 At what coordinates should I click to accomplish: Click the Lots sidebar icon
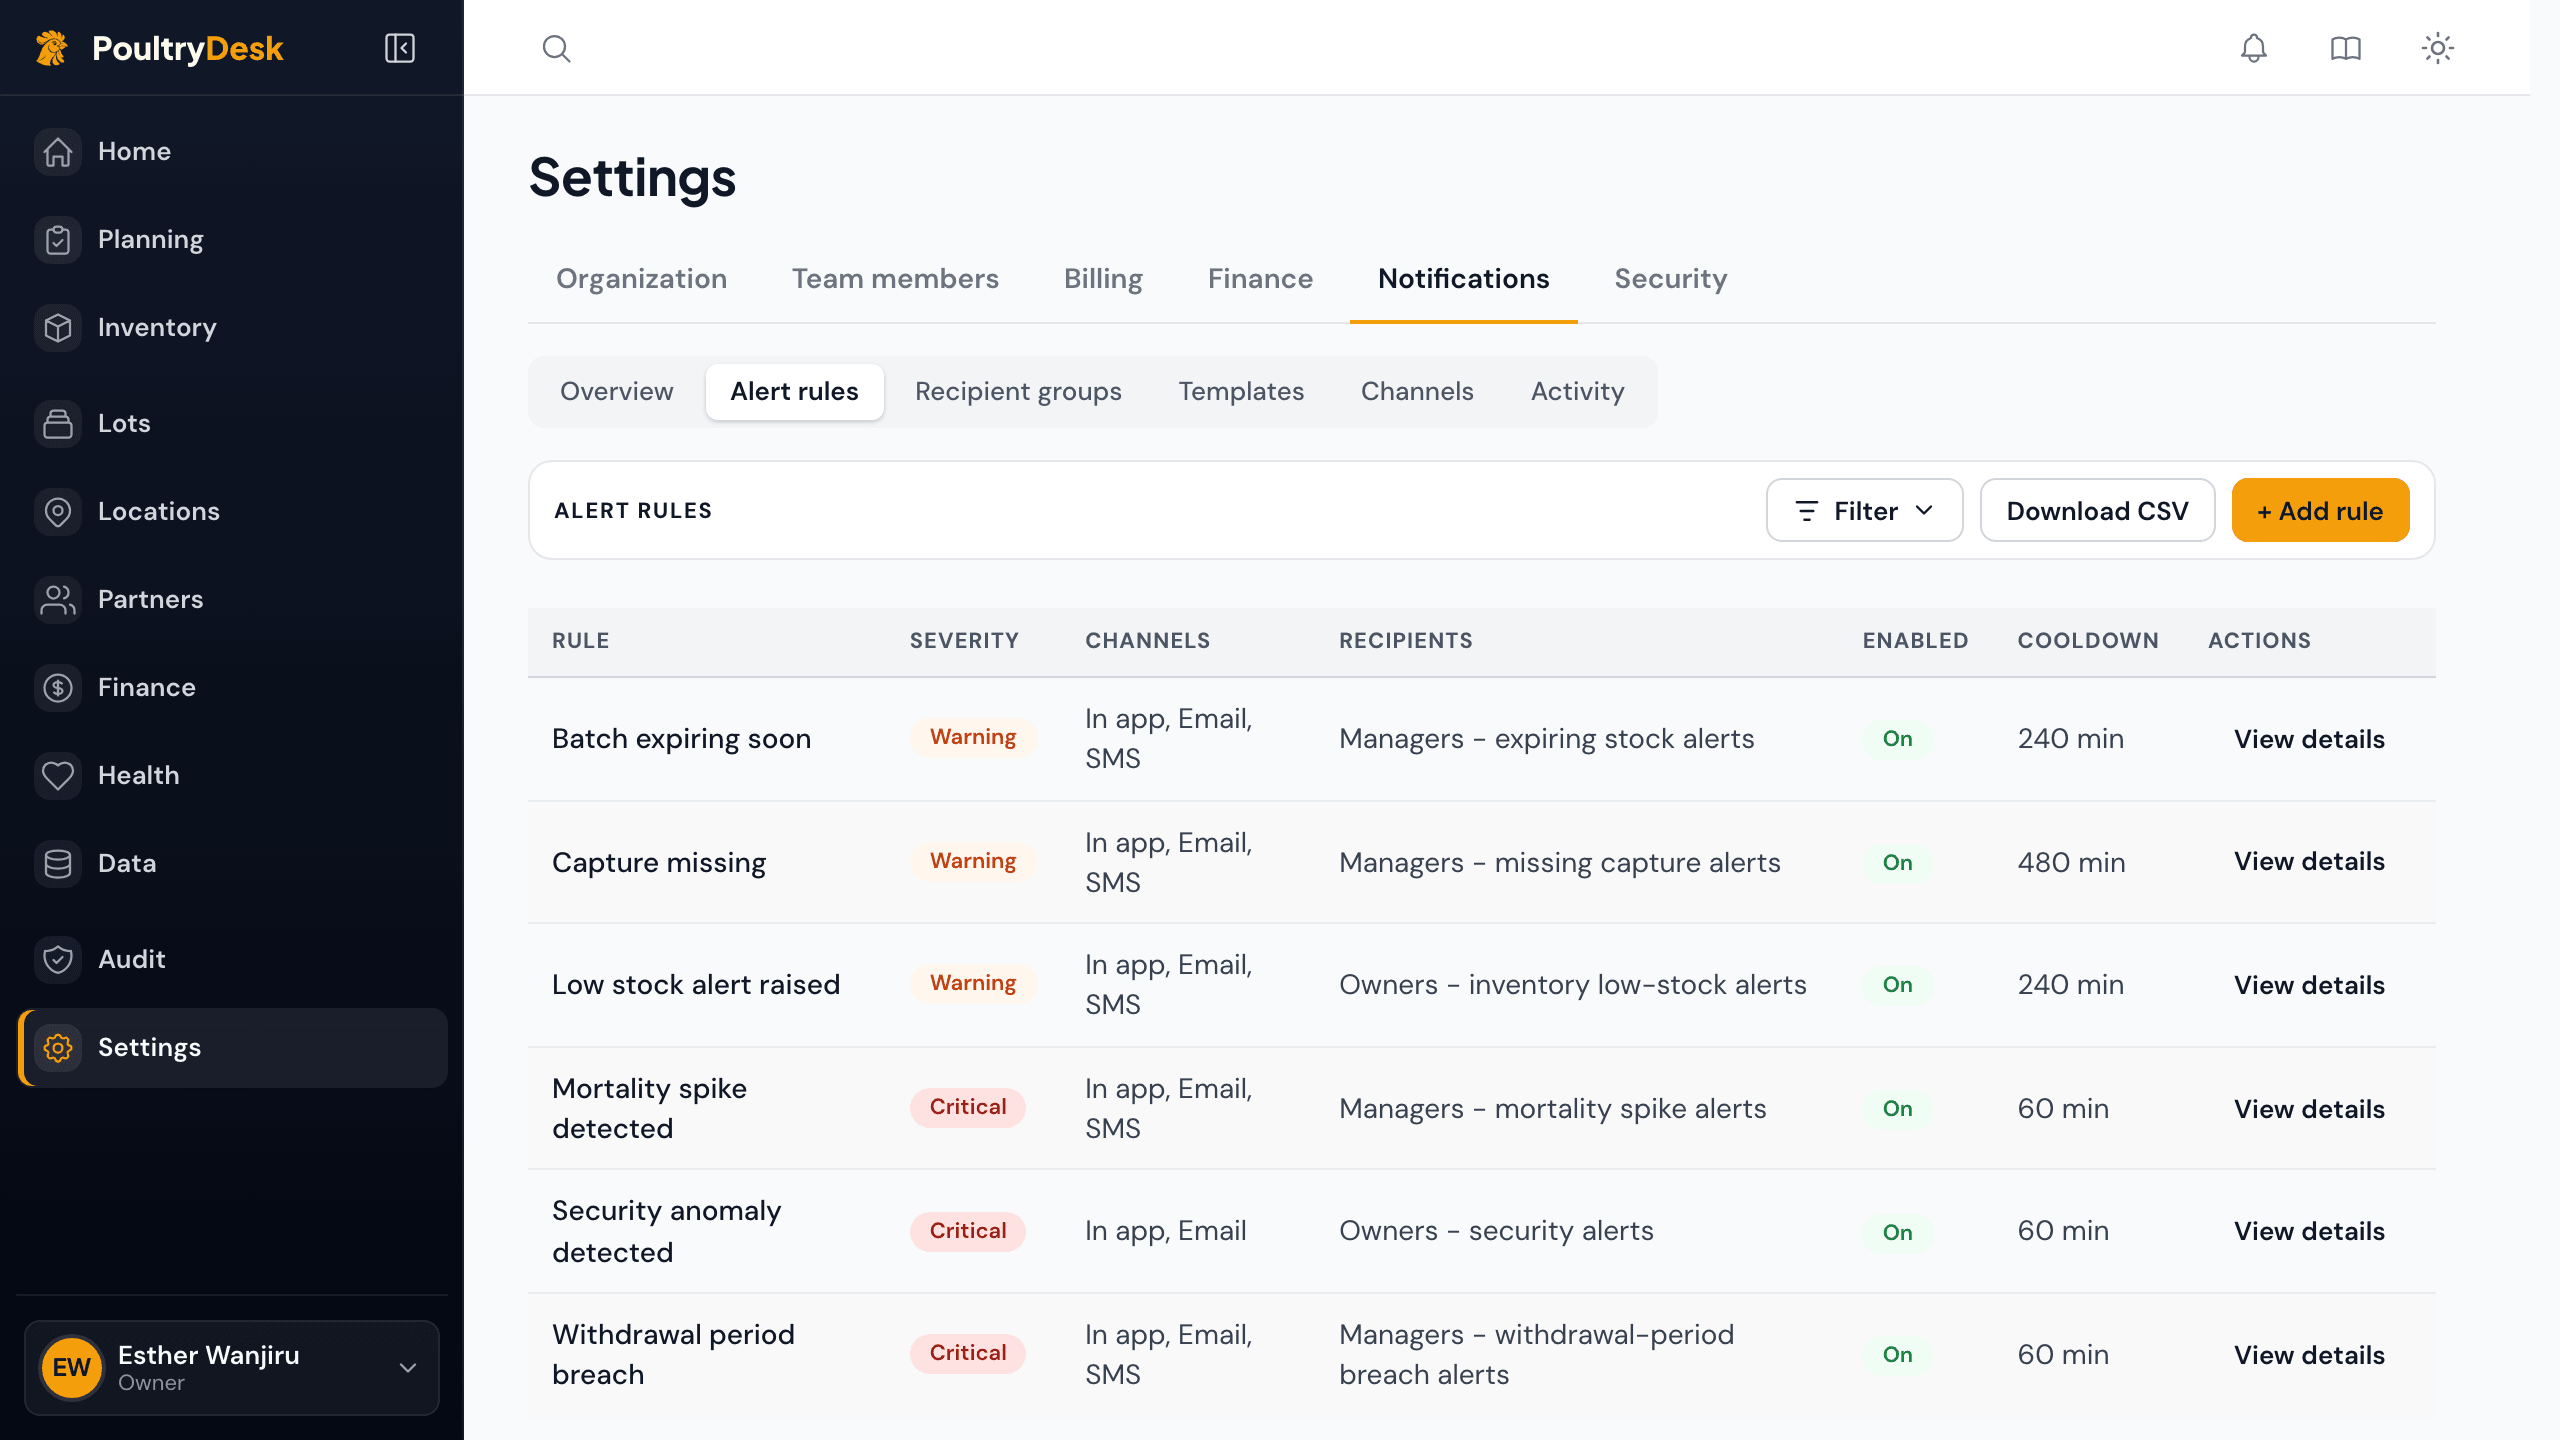point(58,424)
